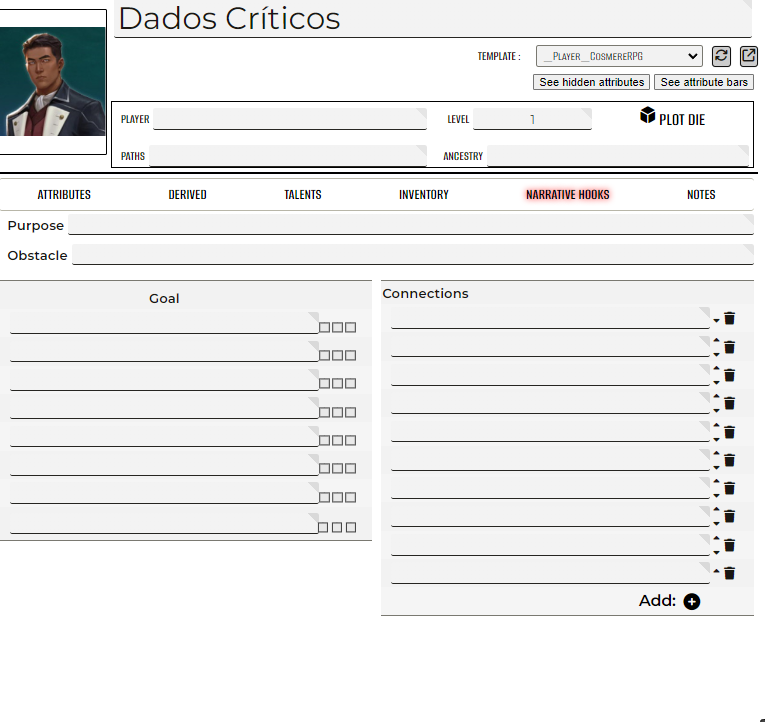Tick the second checkbox of the first goal
The image size is (765, 722).
pyautogui.click(x=337, y=327)
